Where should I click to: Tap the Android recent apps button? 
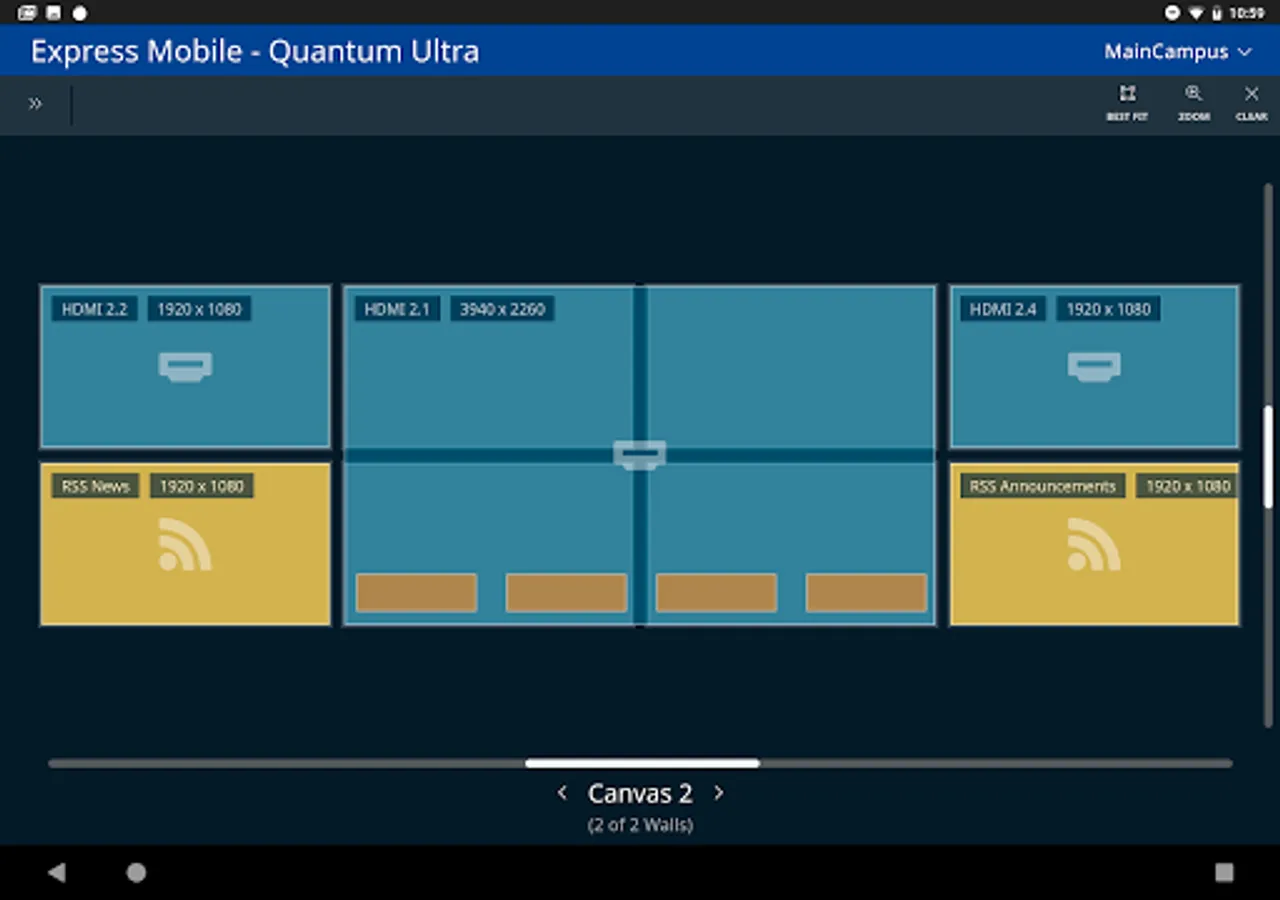tap(1224, 872)
